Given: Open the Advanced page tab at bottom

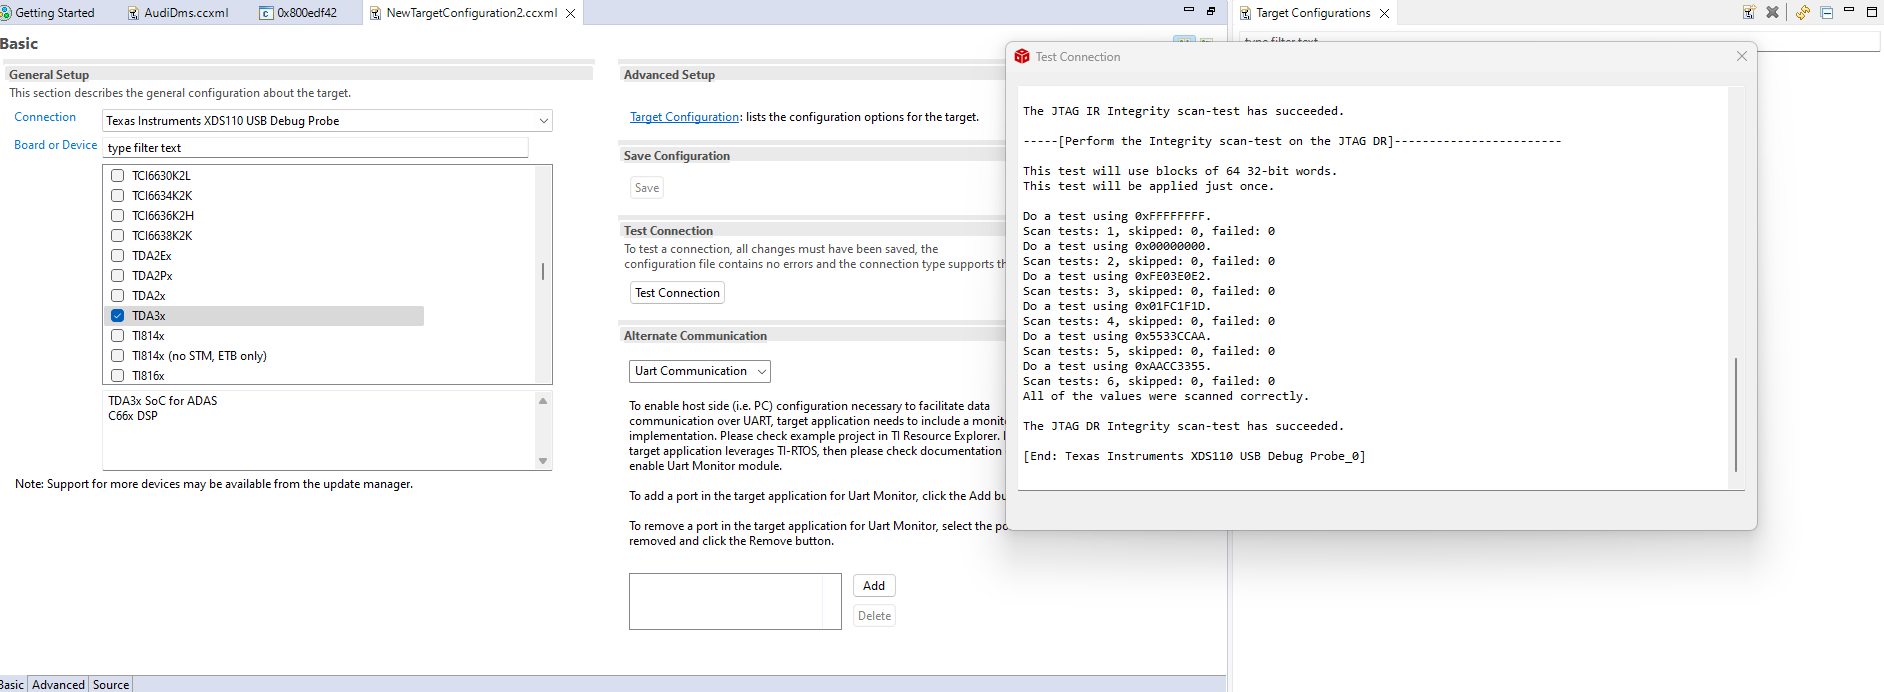Looking at the screenshot, I should 58,684.
